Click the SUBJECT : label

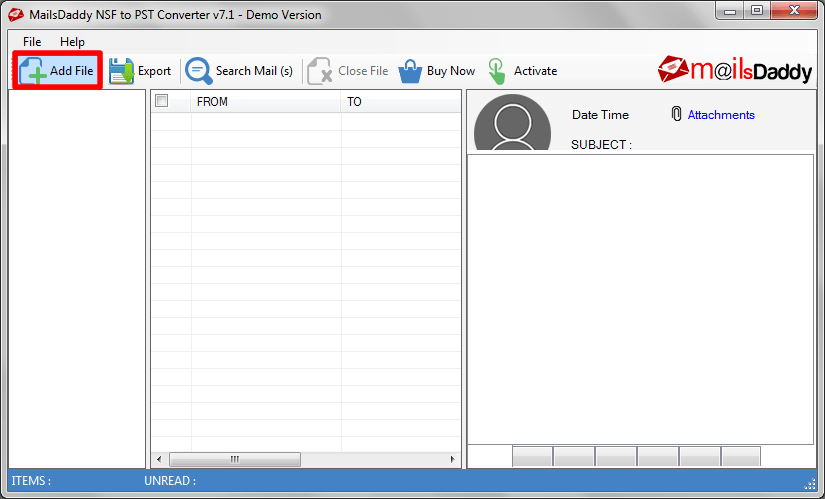click(601, 145)
